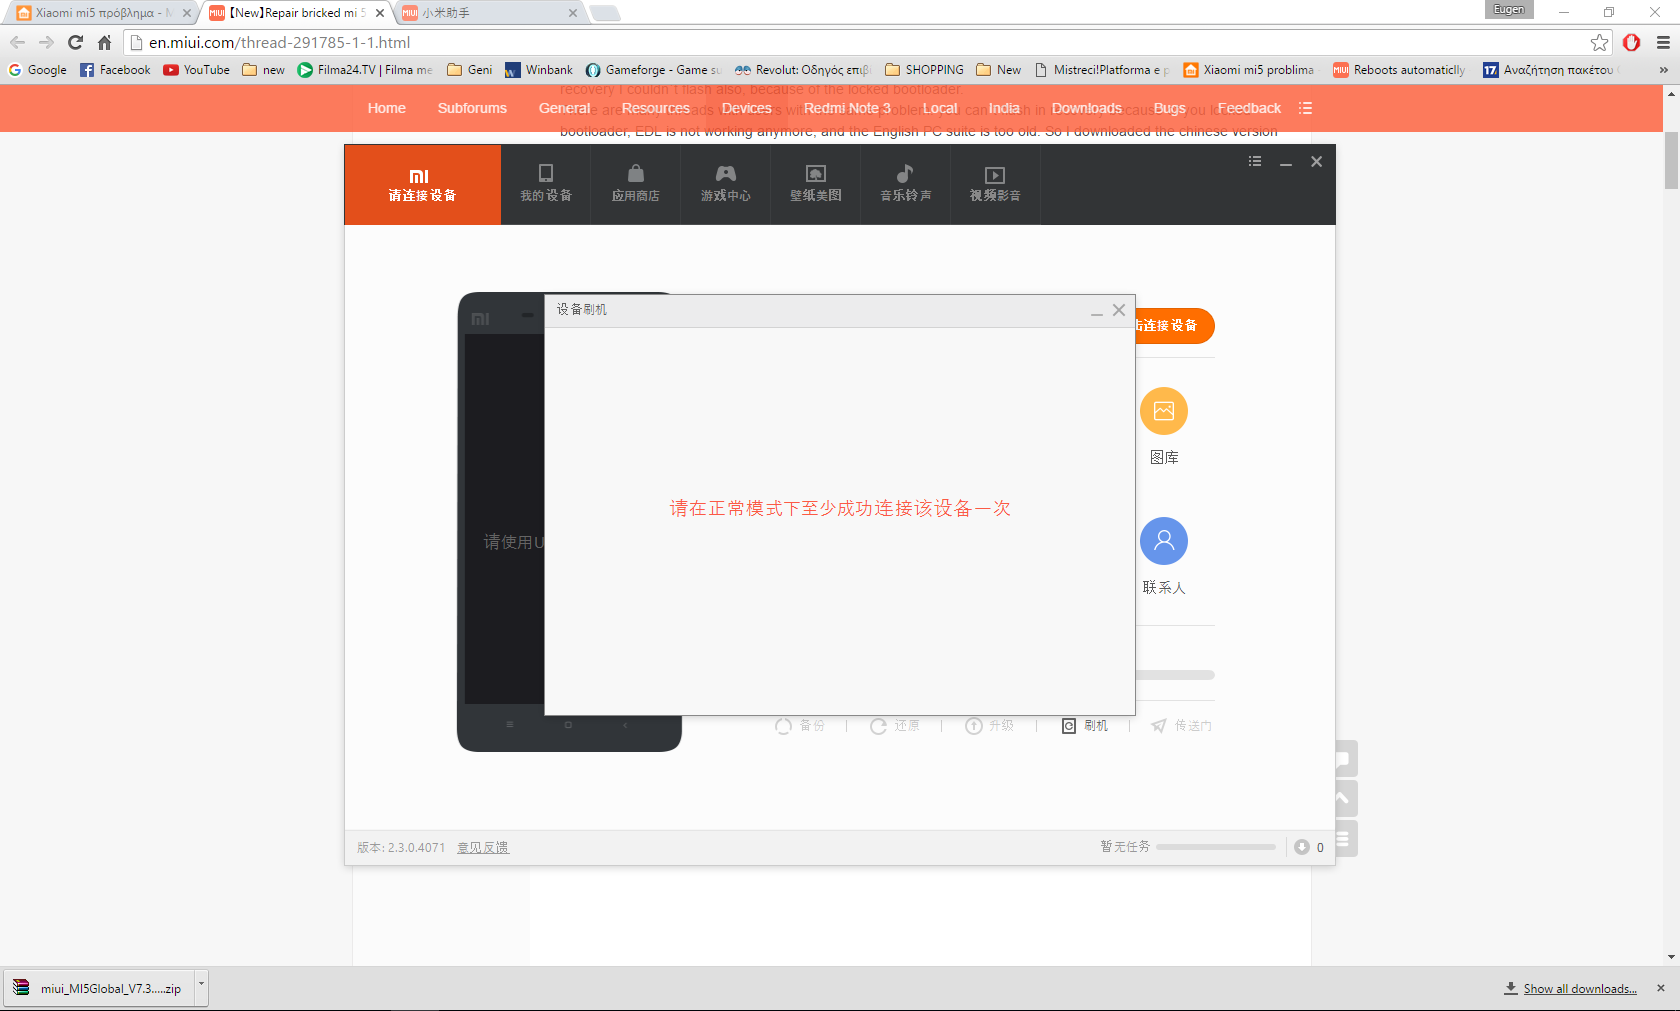The width and height of the screenshot is (1680, 1011).
Task: Open the 应用商店 app store icon
Action: coord(635,184)
